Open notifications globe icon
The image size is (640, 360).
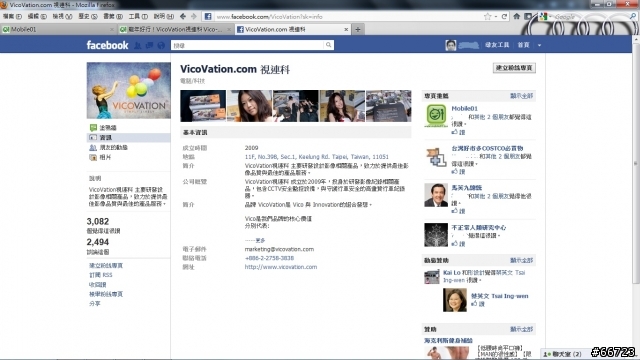(x=161, y=45)
